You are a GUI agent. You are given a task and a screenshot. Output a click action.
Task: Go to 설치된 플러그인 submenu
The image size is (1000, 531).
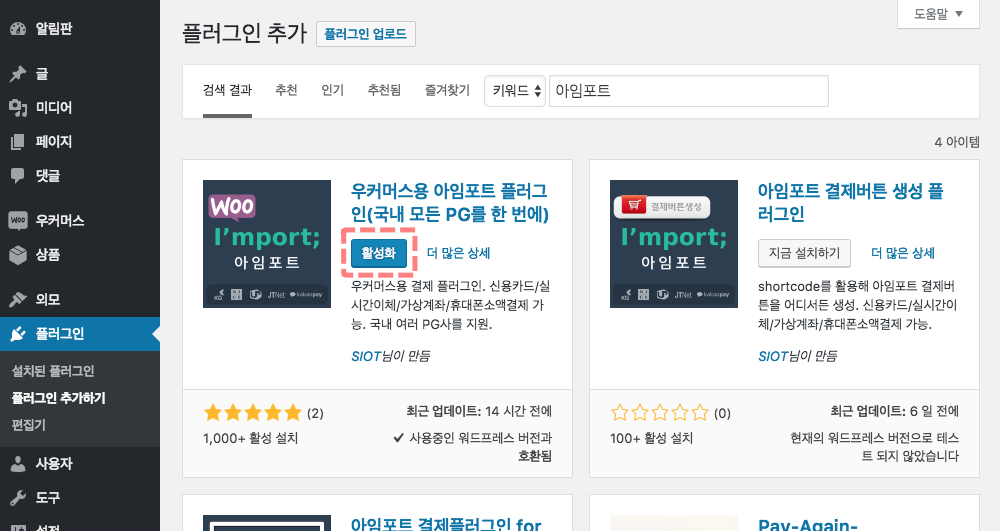tap(53, 371)
